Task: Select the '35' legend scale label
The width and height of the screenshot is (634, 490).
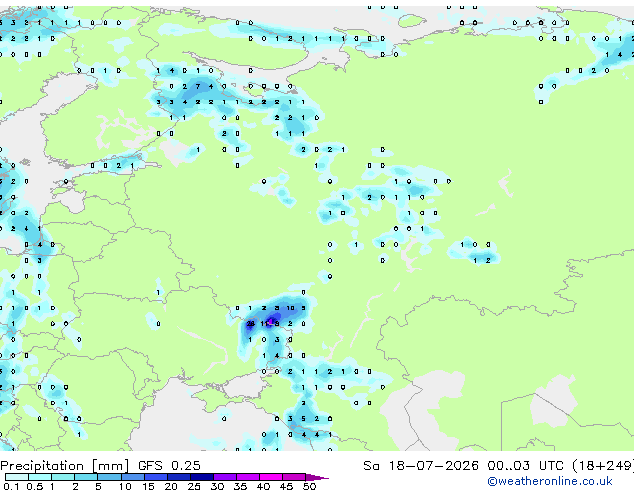Action: pos(240,486)
